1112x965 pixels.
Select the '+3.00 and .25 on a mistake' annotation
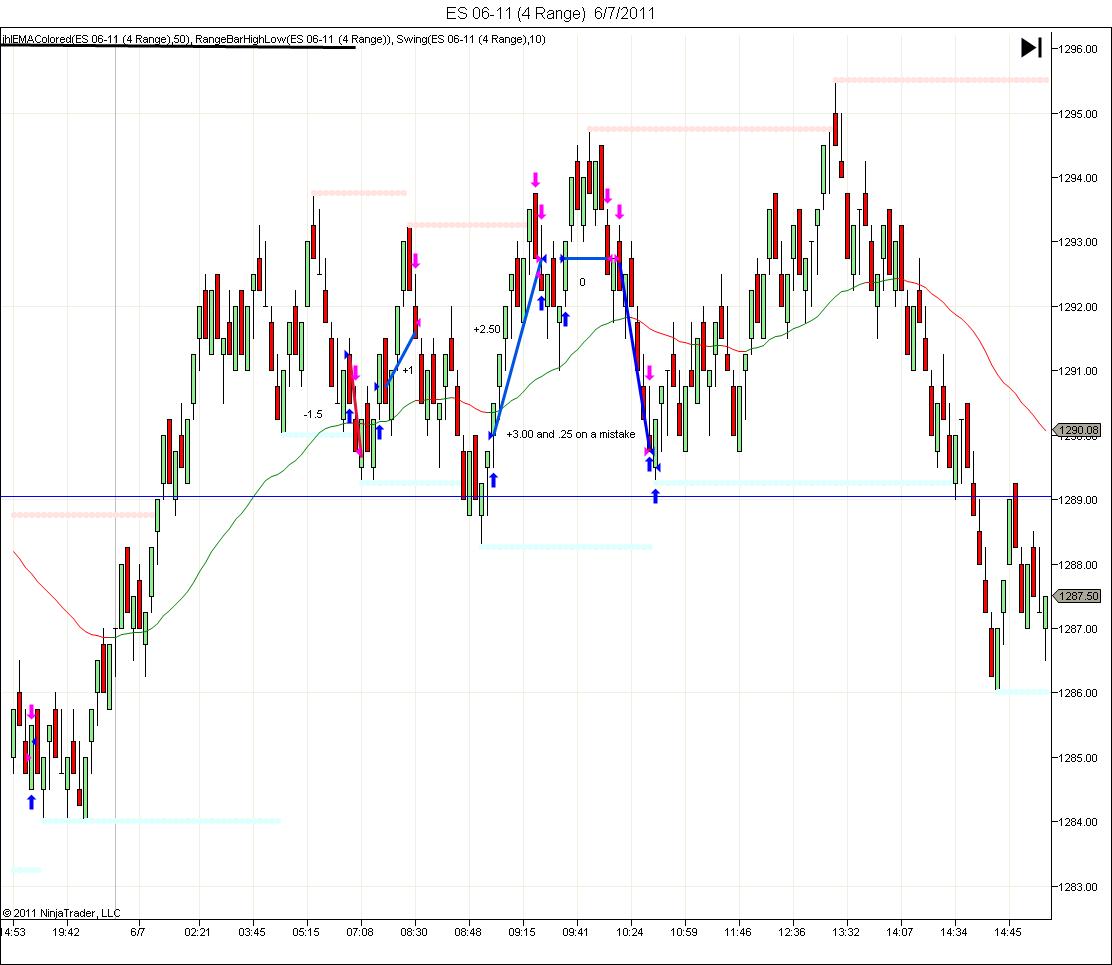click(x=571, y=434)
